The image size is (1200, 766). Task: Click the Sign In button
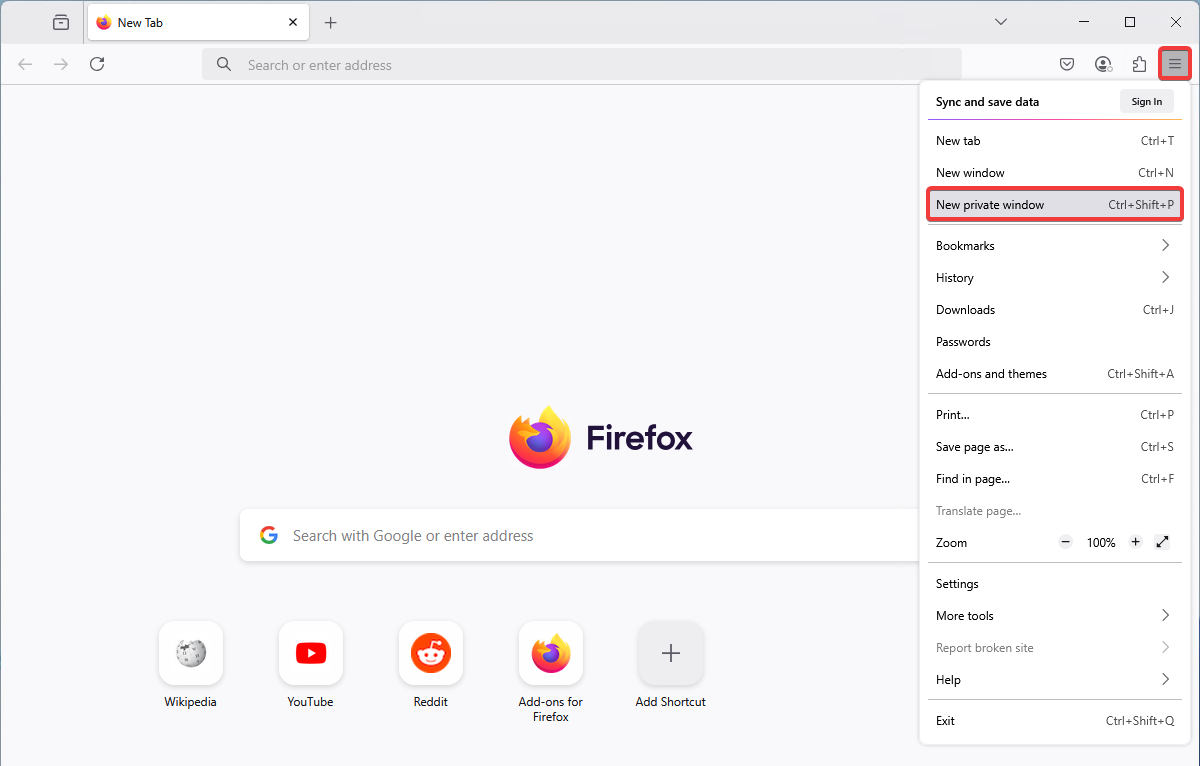(x=1147, y=101)
